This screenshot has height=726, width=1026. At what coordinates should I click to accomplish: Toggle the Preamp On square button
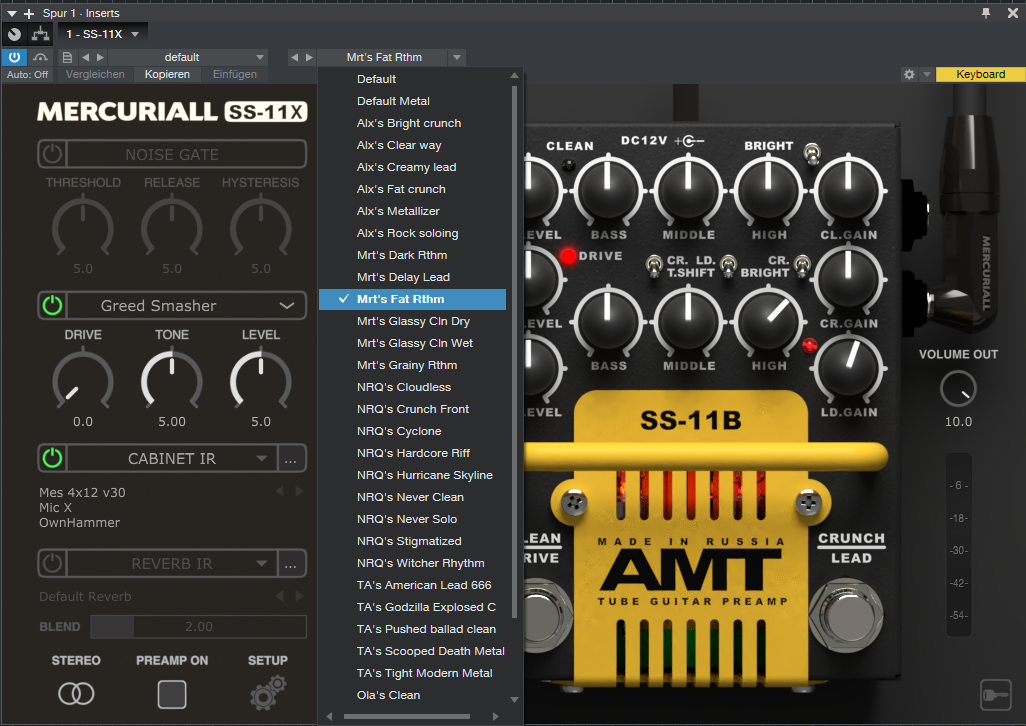coord(172,693)
